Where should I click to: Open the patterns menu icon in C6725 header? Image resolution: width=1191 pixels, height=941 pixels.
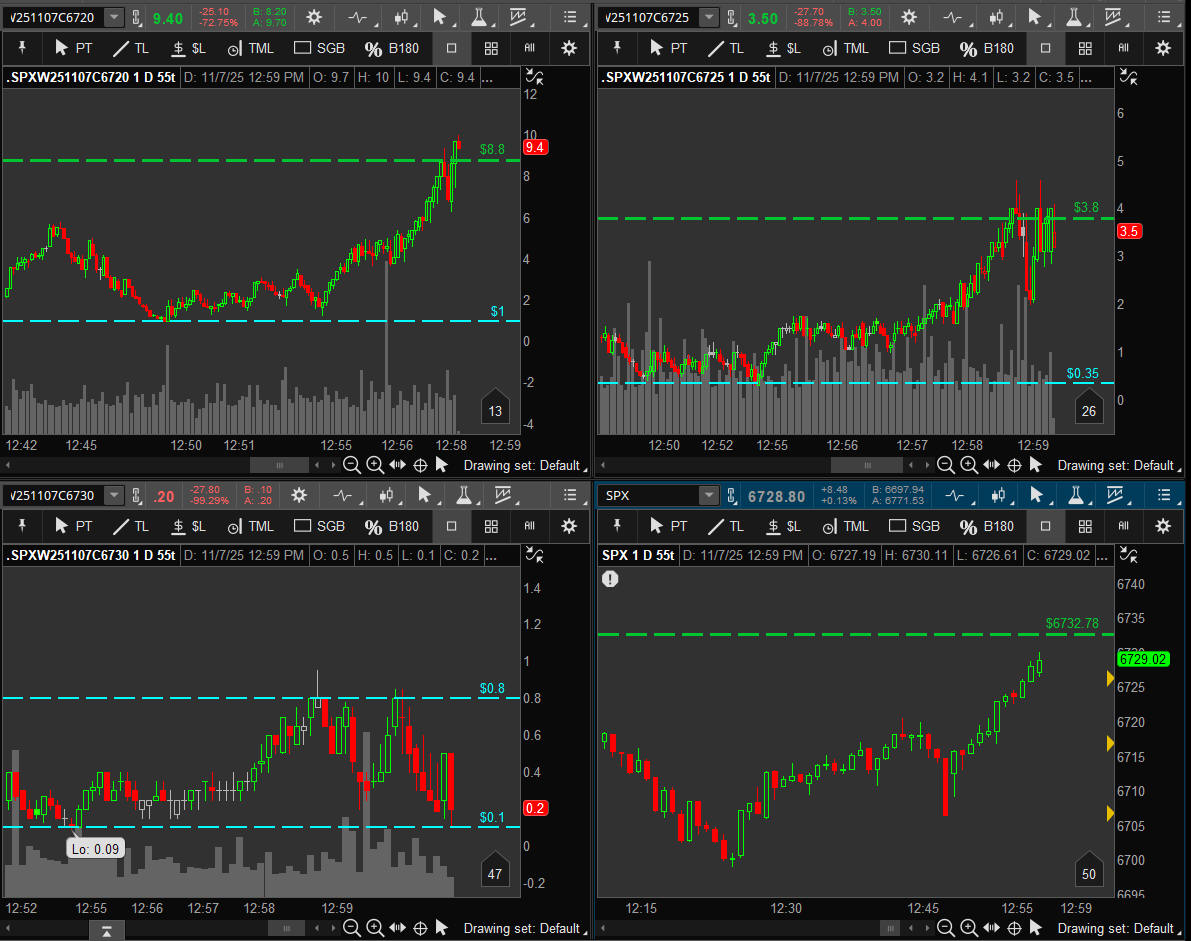tap(1114, 17)
